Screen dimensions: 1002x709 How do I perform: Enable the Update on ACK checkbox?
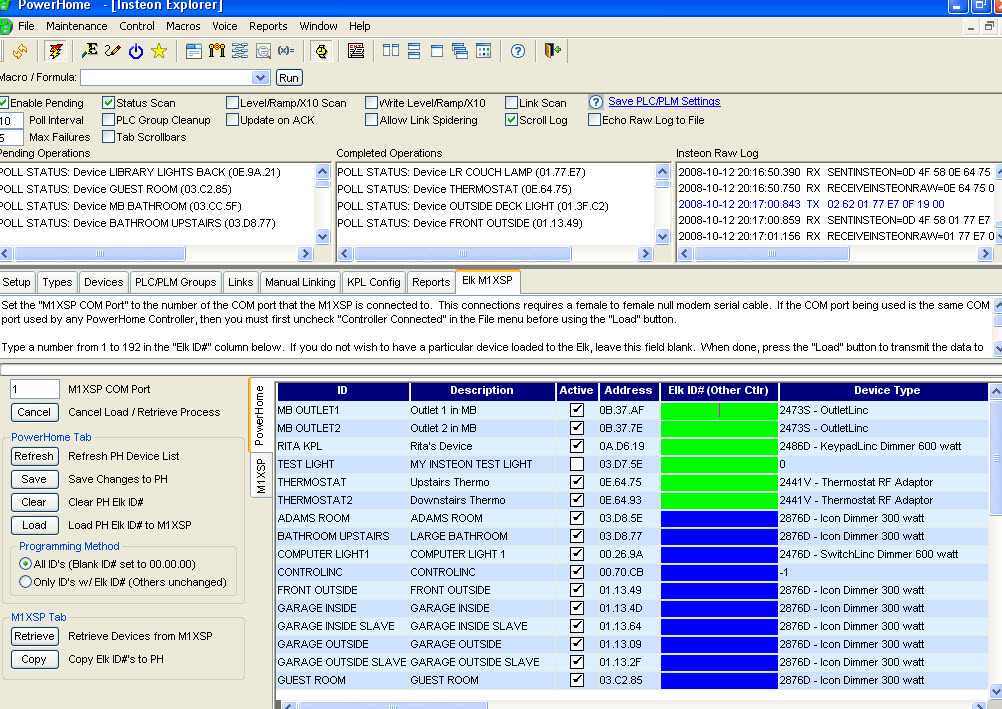pyautogui.click(x=233, y=120)
